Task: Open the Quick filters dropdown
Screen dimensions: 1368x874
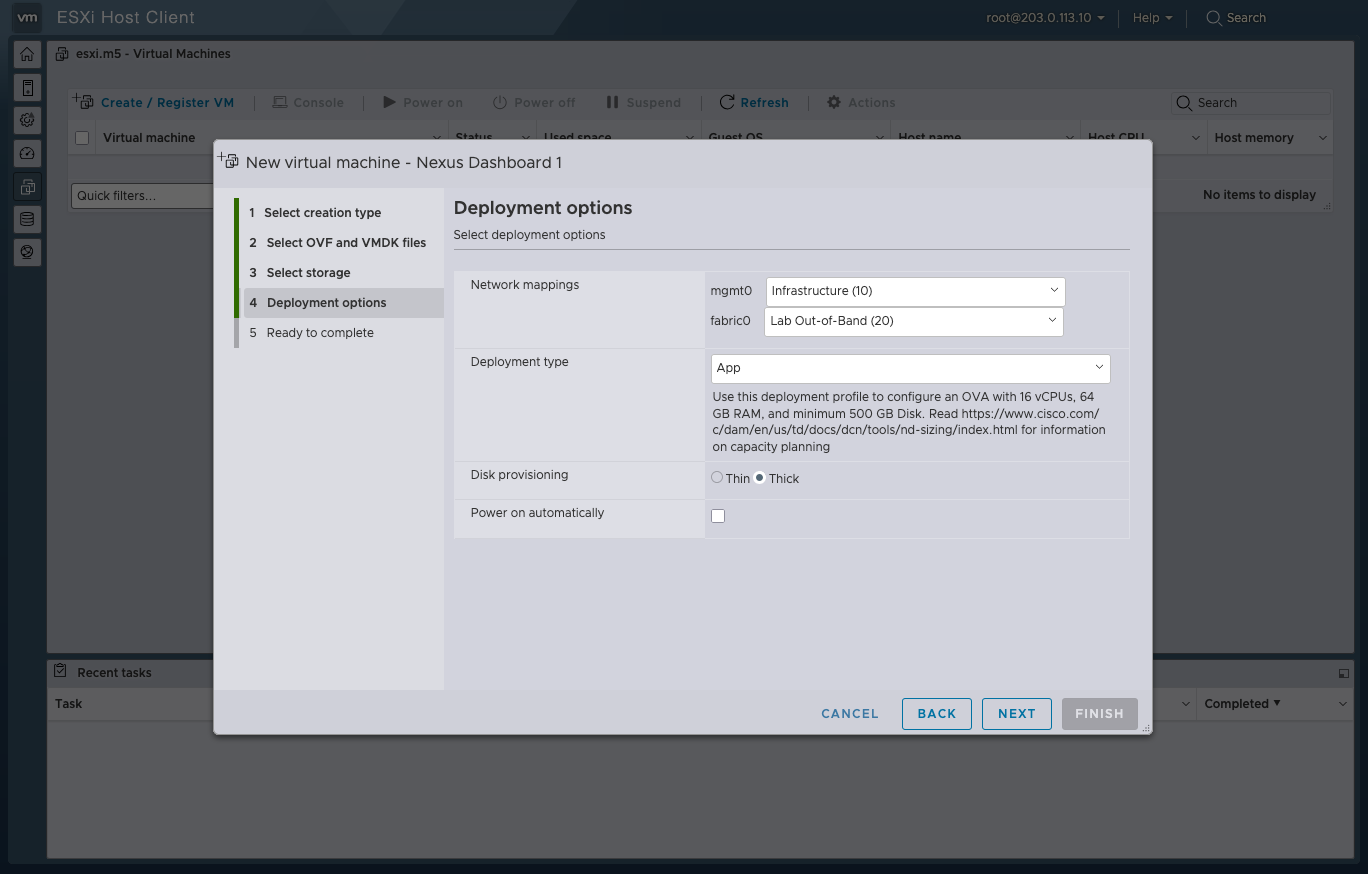Action: click(143, 195)
